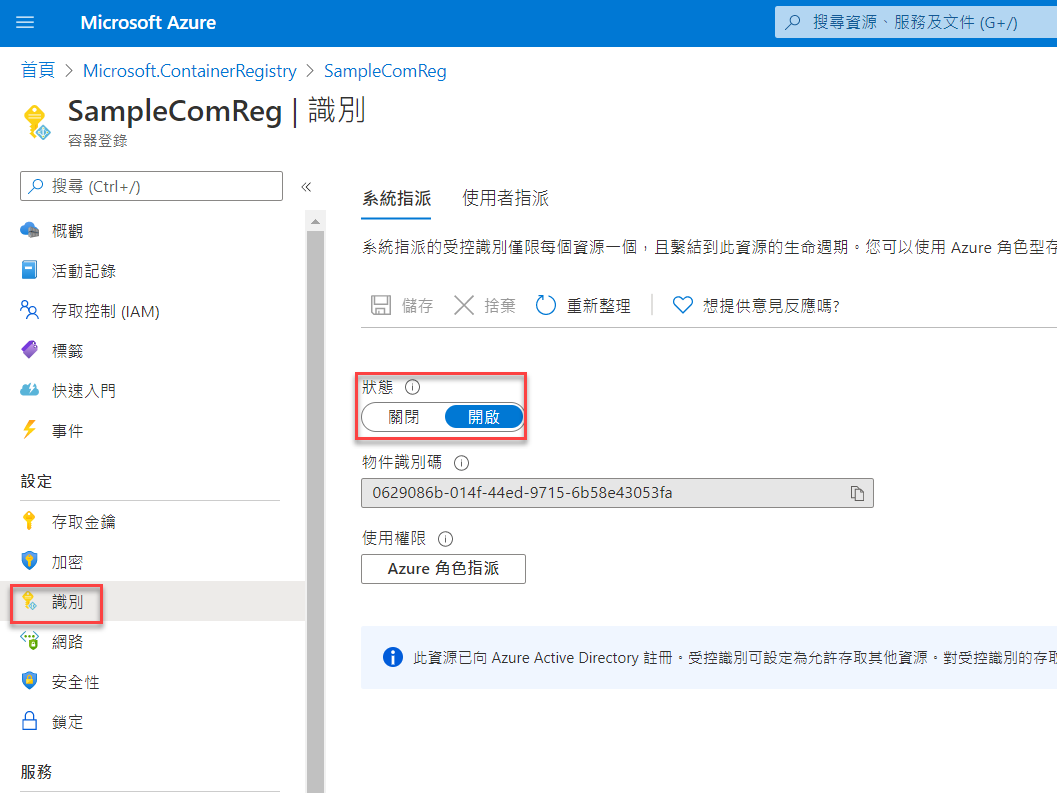Open Microsoft.ContainerRegistry breadcrumb link
Image resolution: width=1057 pixels, height=793 pixels.
(189, 71)
